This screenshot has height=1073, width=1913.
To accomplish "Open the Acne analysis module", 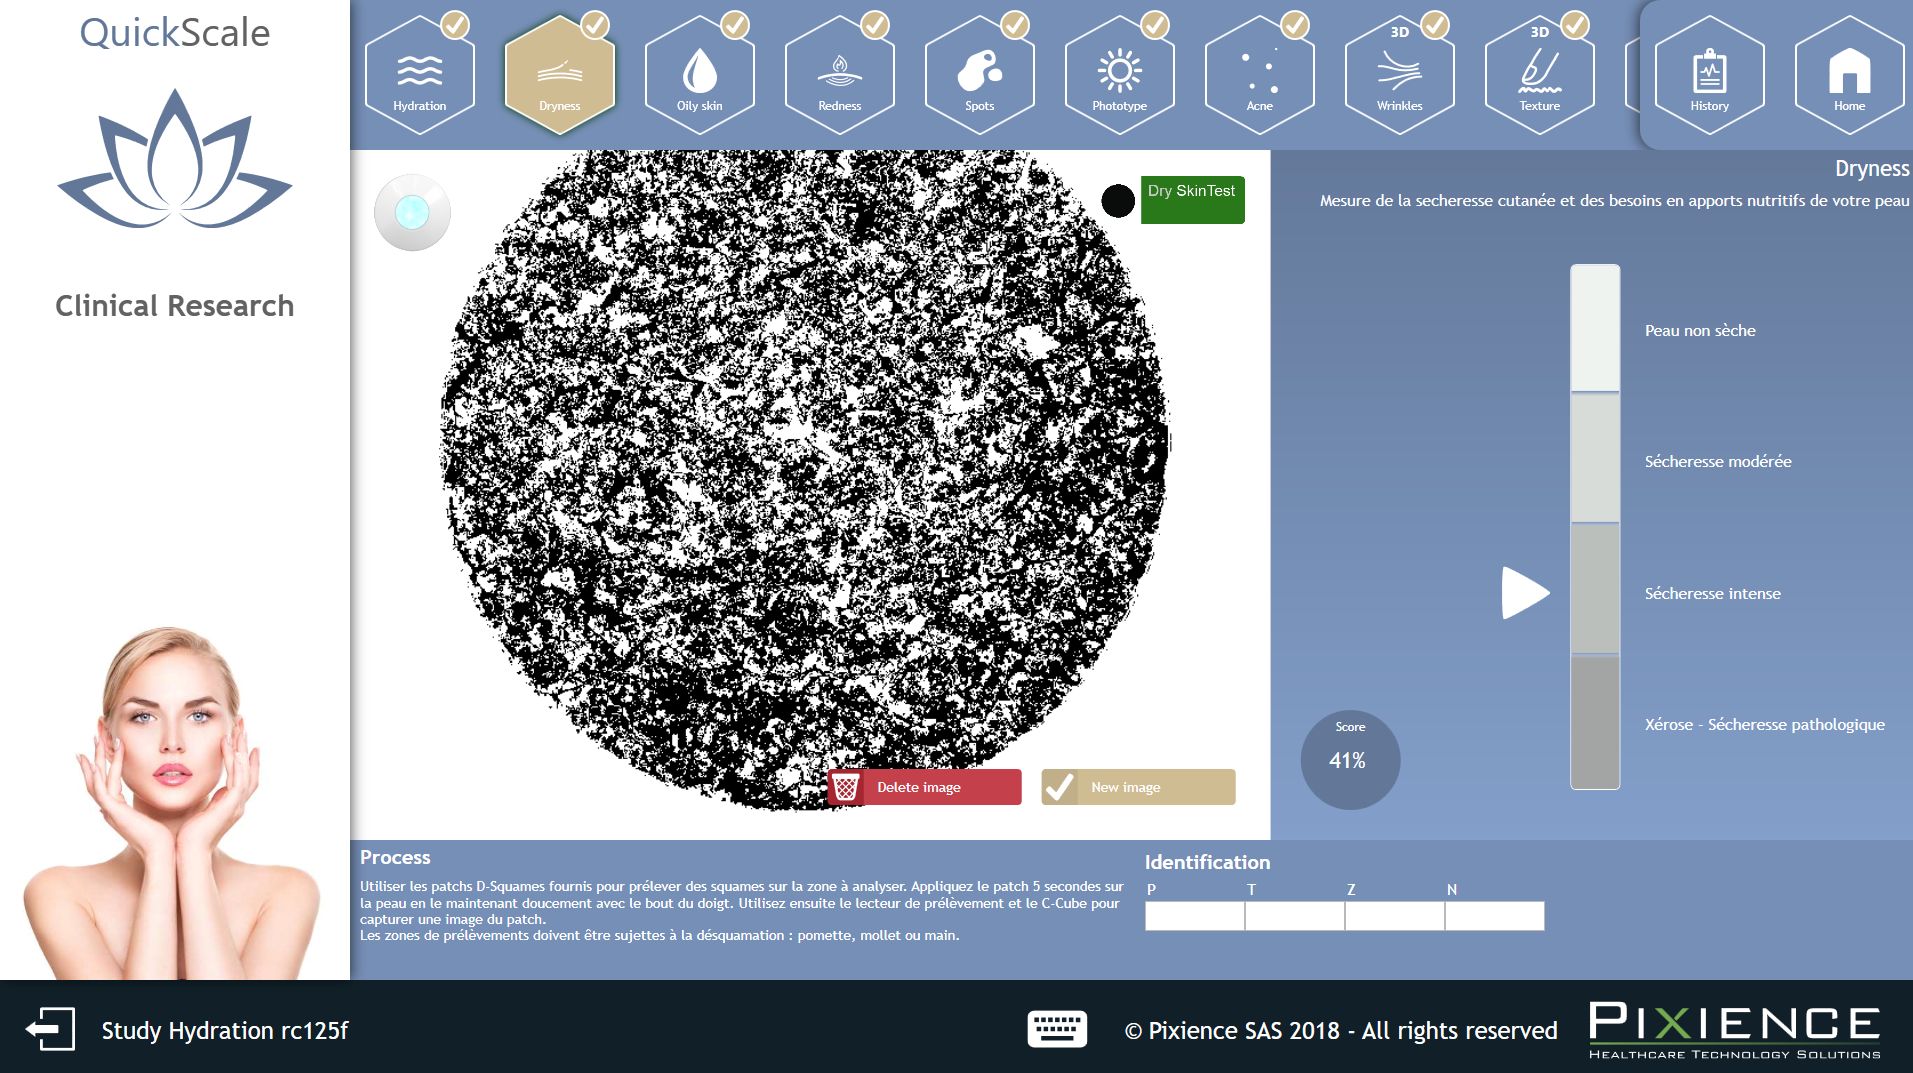I will pos(1259,75).
